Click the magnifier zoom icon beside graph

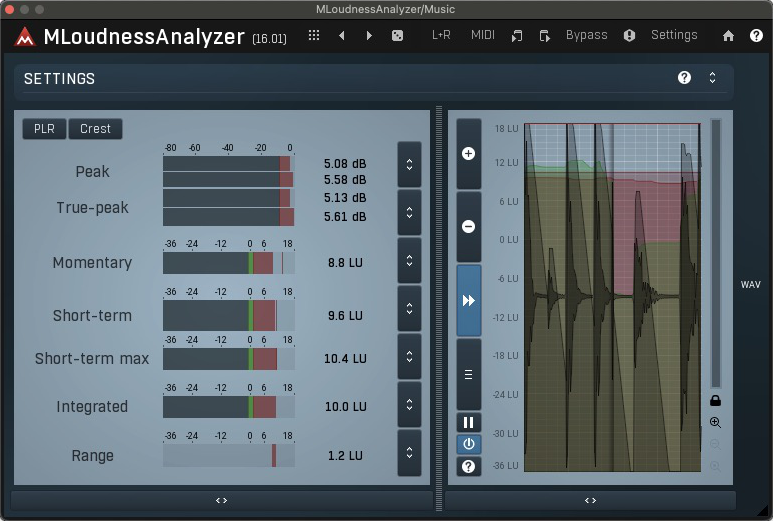pyautogui.click(x=715, y=423)
